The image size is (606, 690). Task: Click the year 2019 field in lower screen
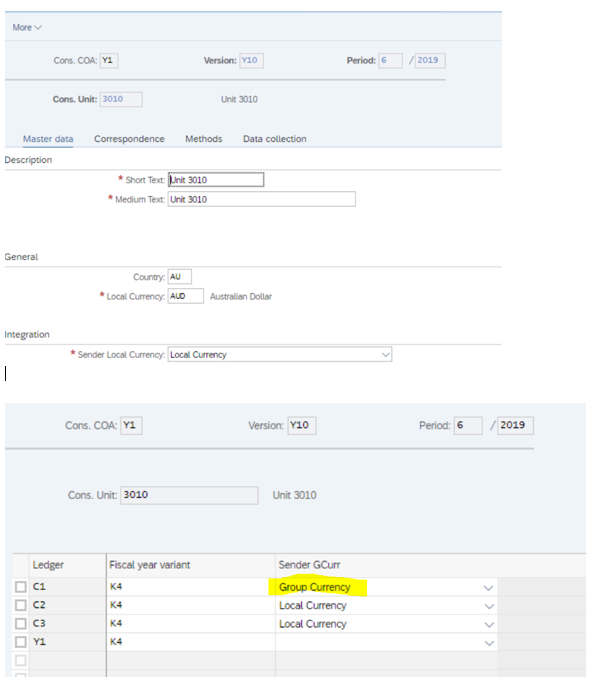pyautogui.click(x=515, y=426)
